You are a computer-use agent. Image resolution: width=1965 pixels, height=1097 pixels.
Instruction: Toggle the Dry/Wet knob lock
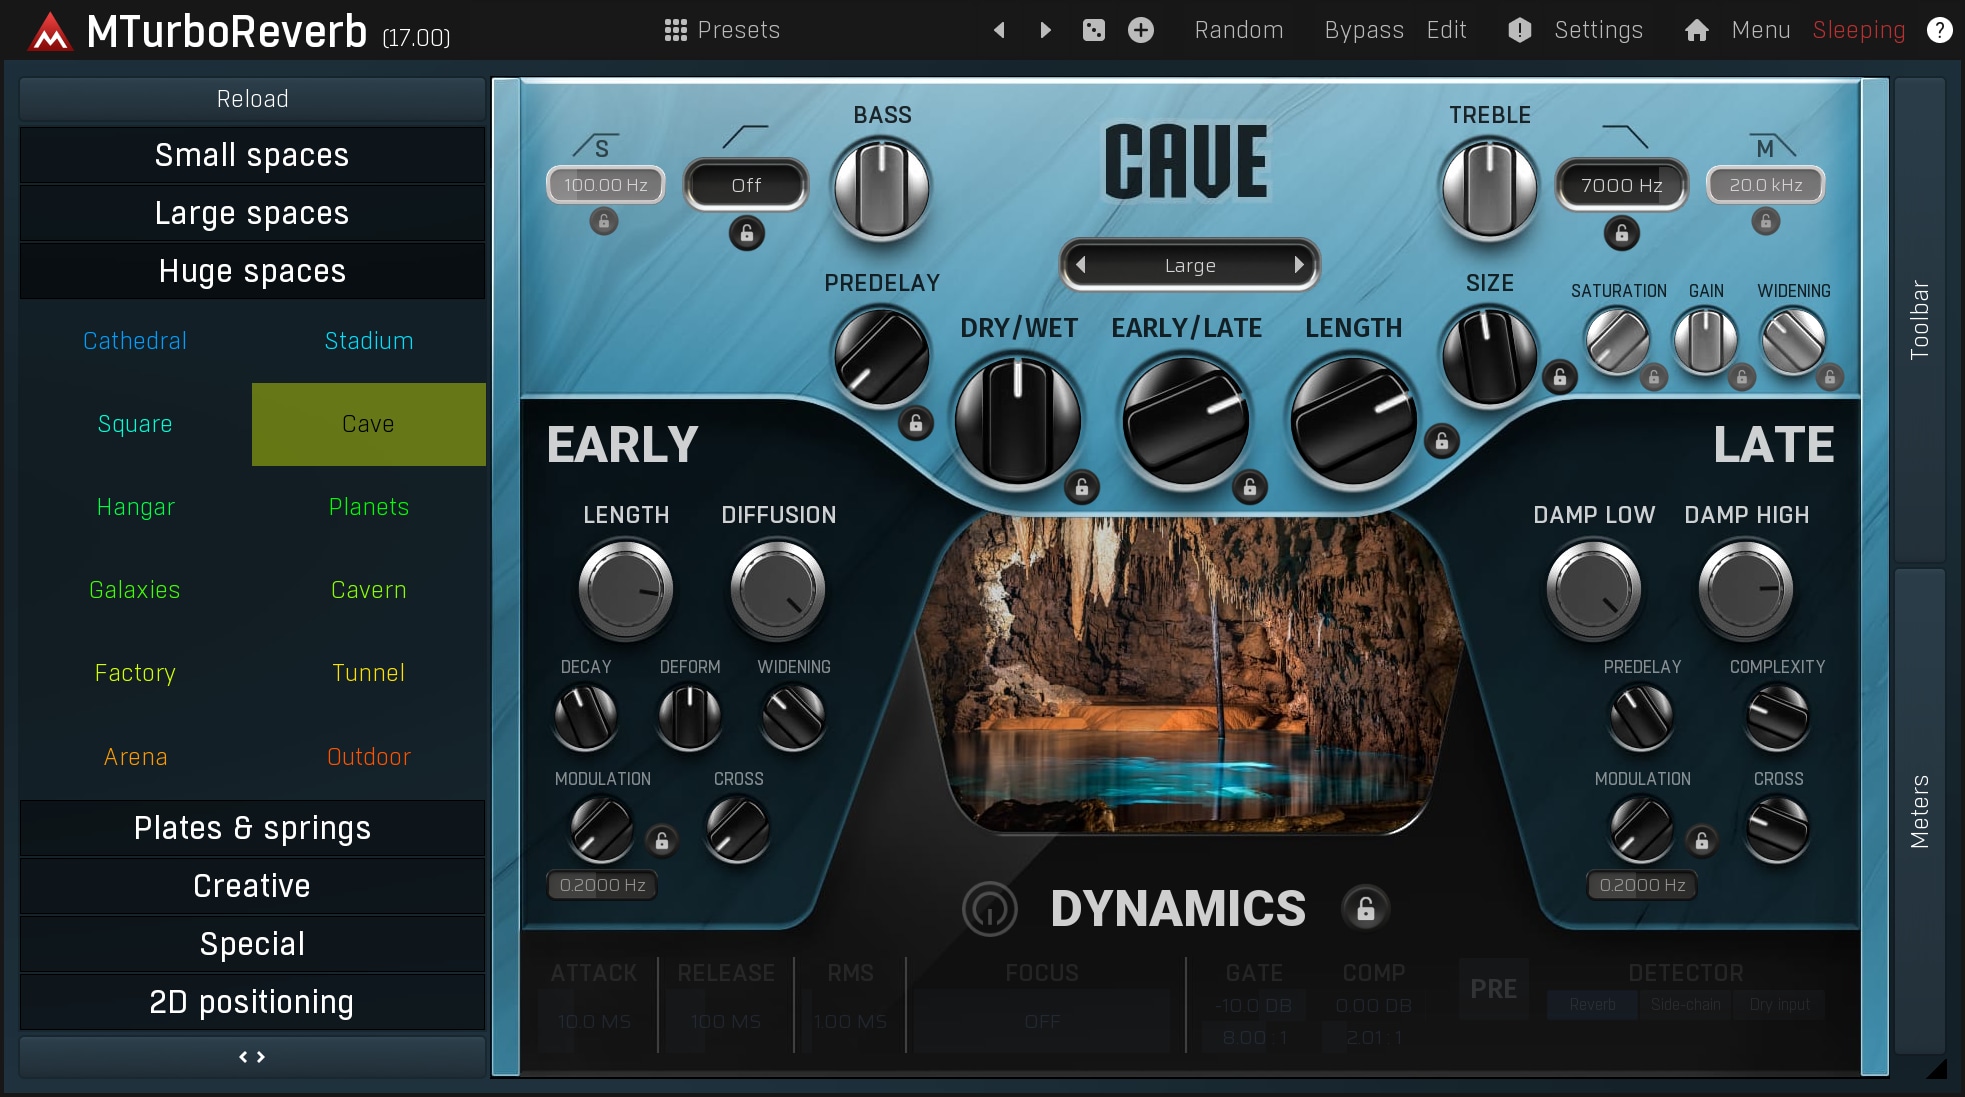[x=1081, y=487]
